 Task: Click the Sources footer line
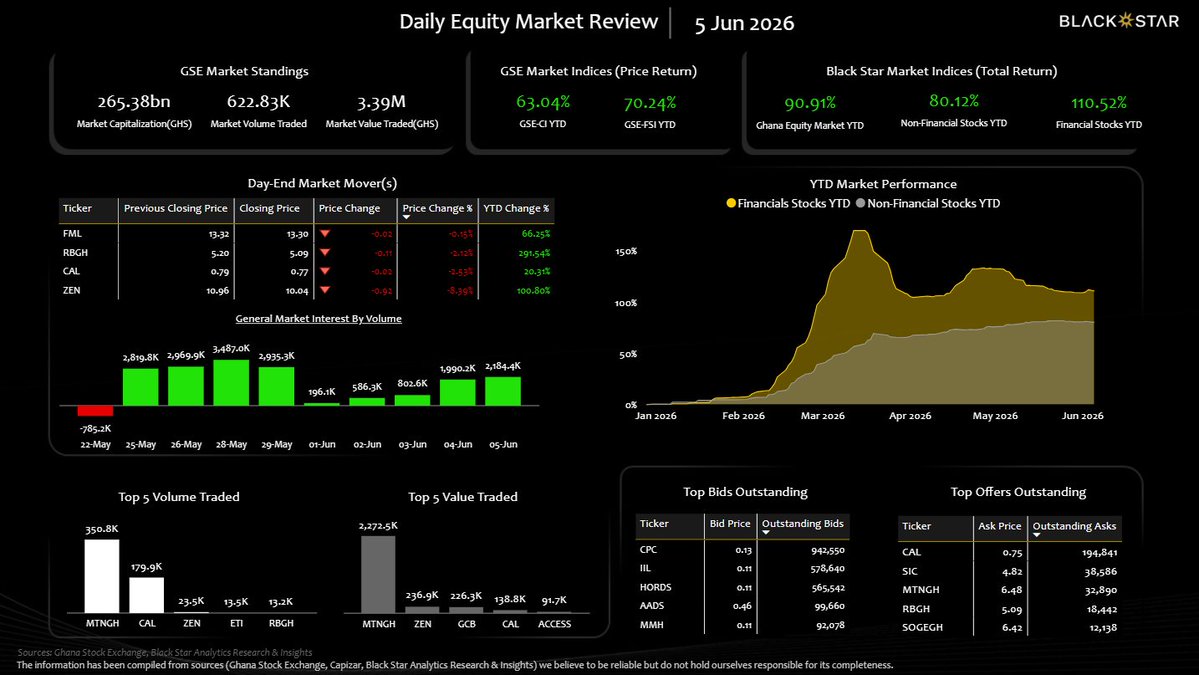(x=164, y=653)
